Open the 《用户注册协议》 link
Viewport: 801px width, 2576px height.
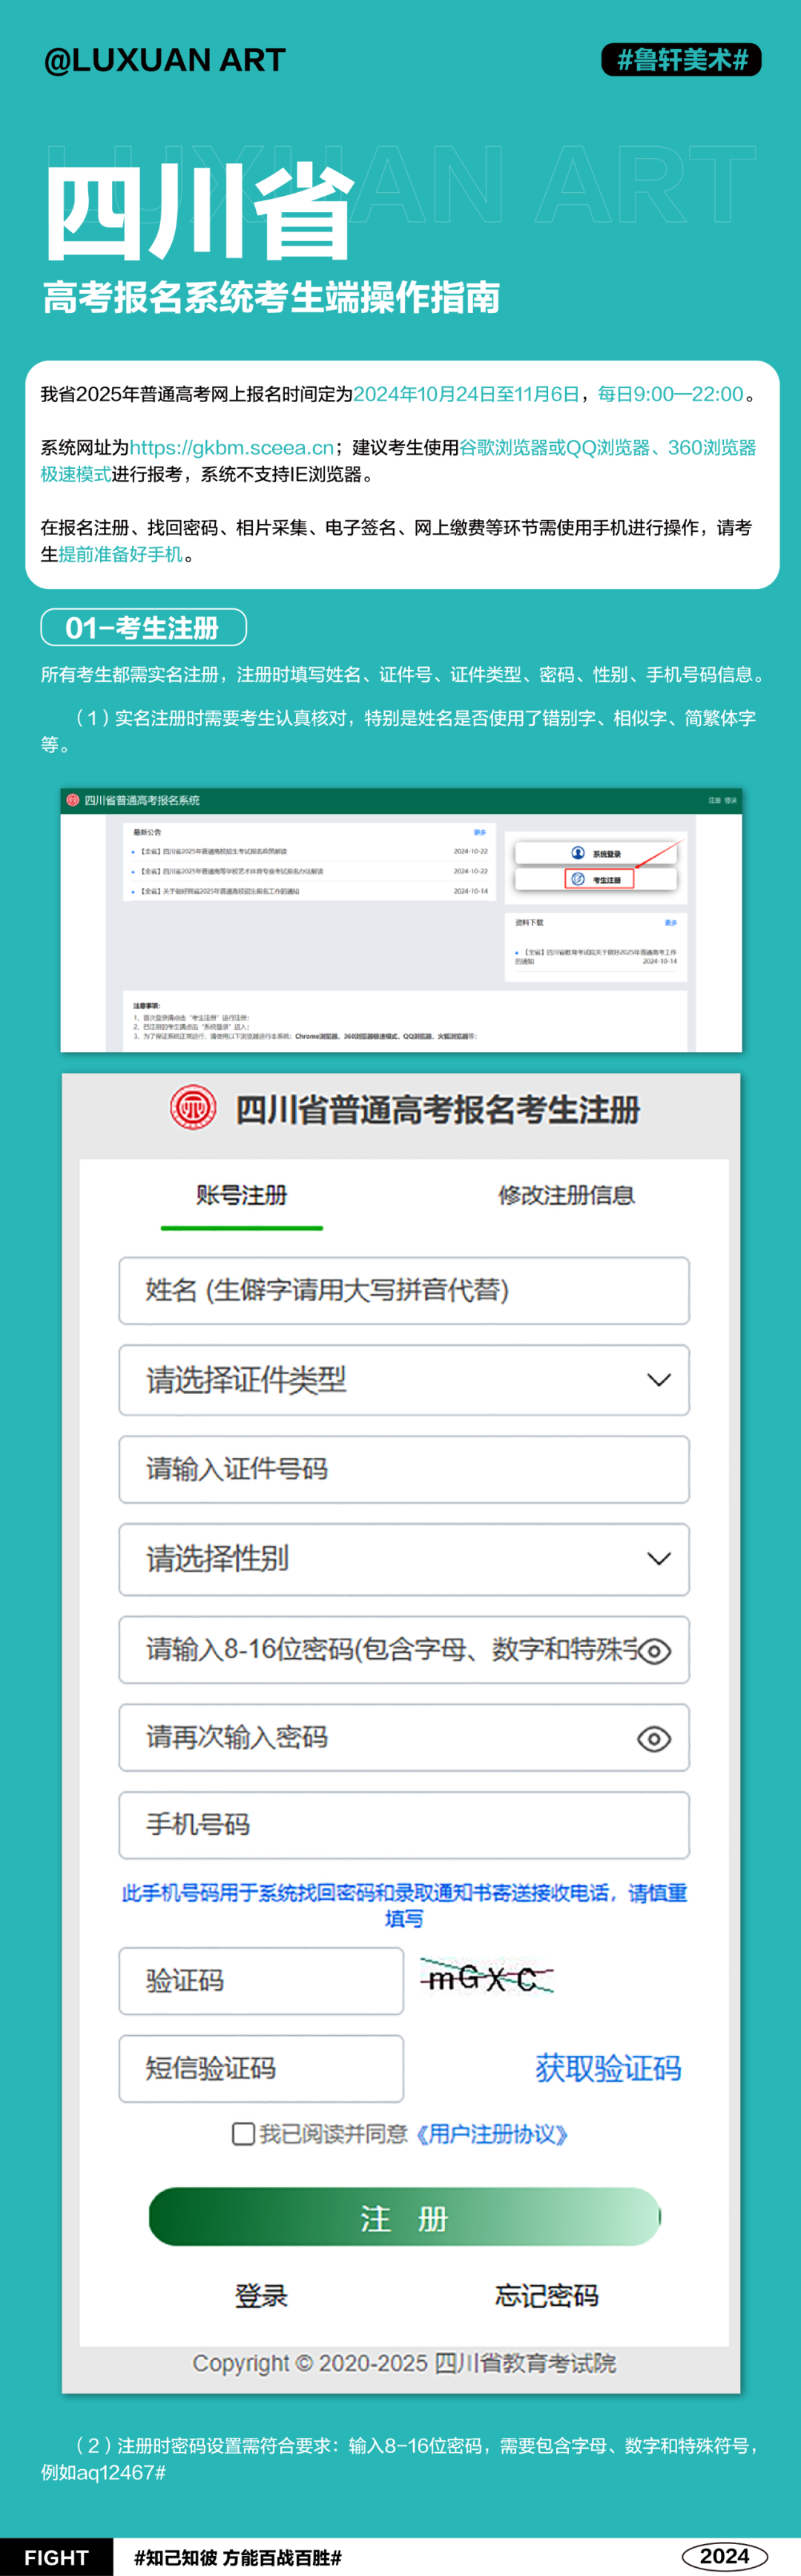[x=492, y=2134]
